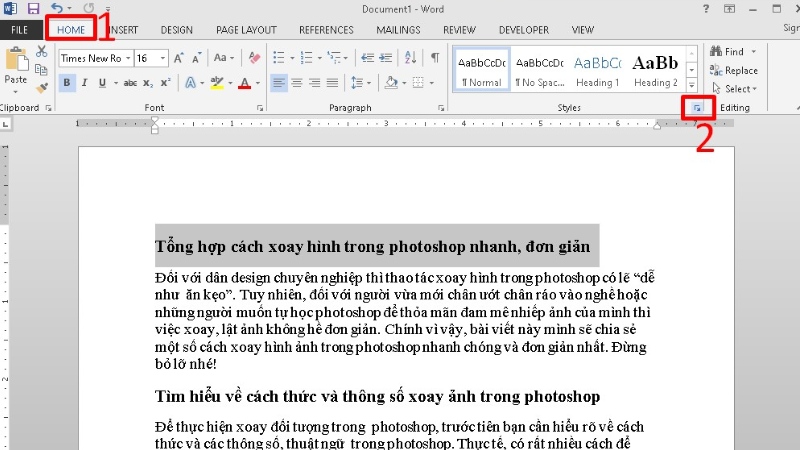Viewport: 800px width, 450px height.
Task: Apply the Heading 1 style
Action: point(597,70)
